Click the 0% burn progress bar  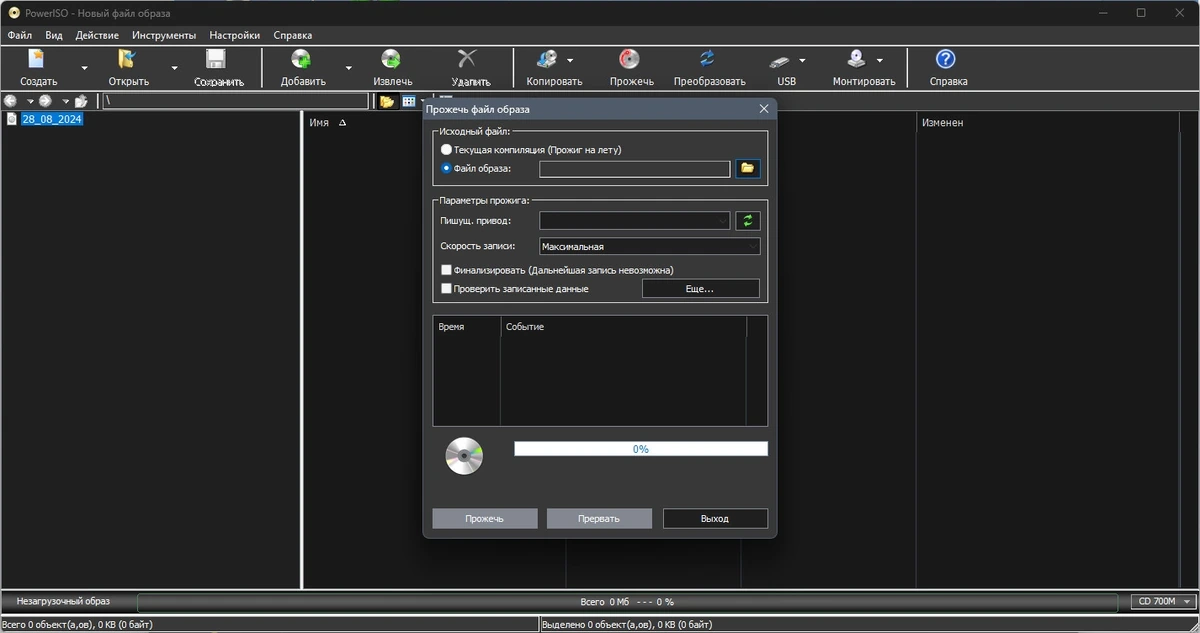point(641,449)
